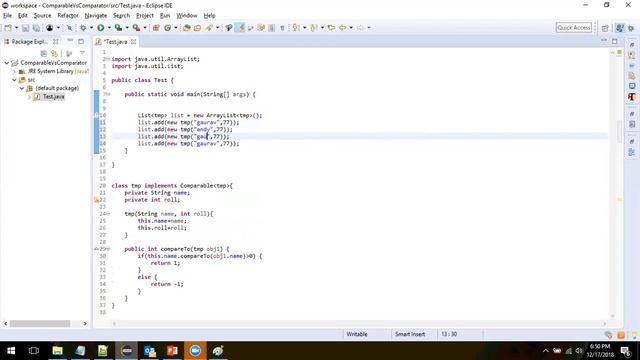Toggle Block Selection Mode toolbar button
The height and width of the screenshot is (360, 640).
pos(271,28)
